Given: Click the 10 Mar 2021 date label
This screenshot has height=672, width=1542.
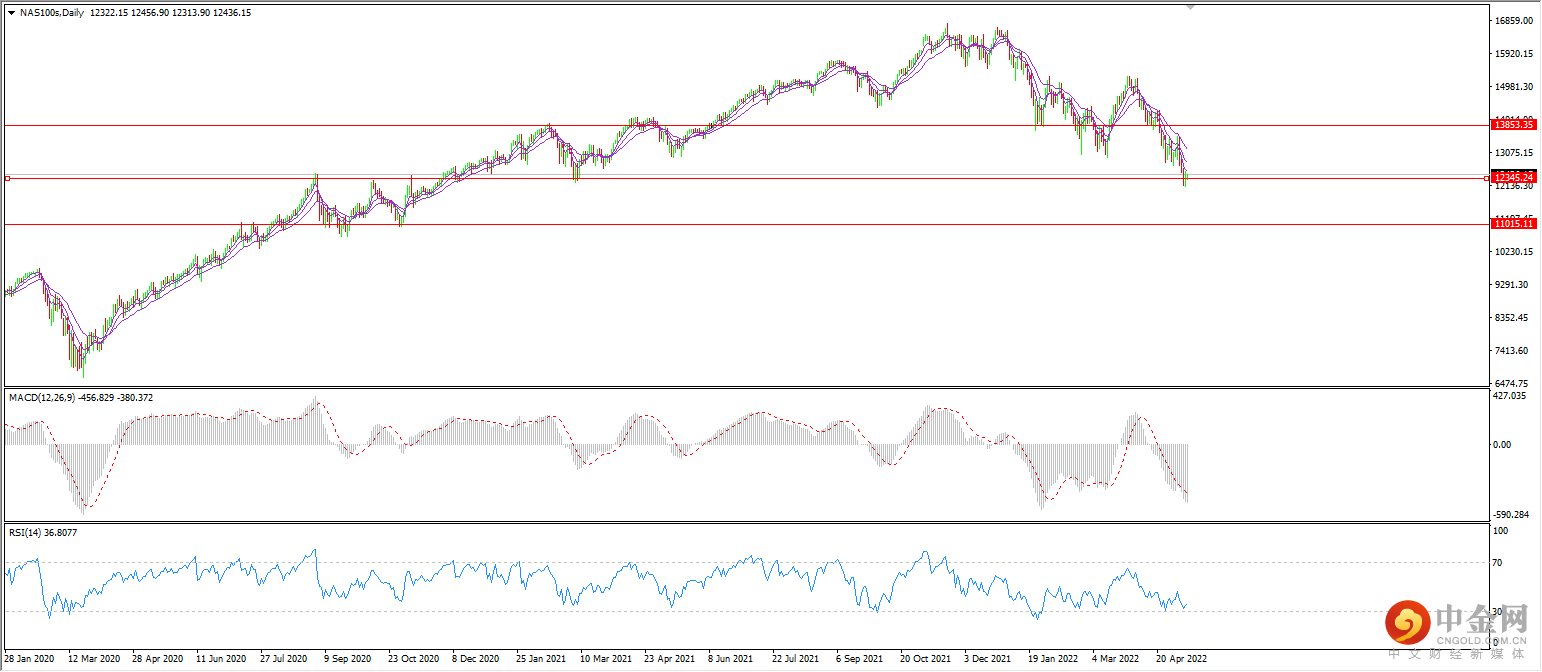Looking at the screenshot, I should [x=606, y=659].
